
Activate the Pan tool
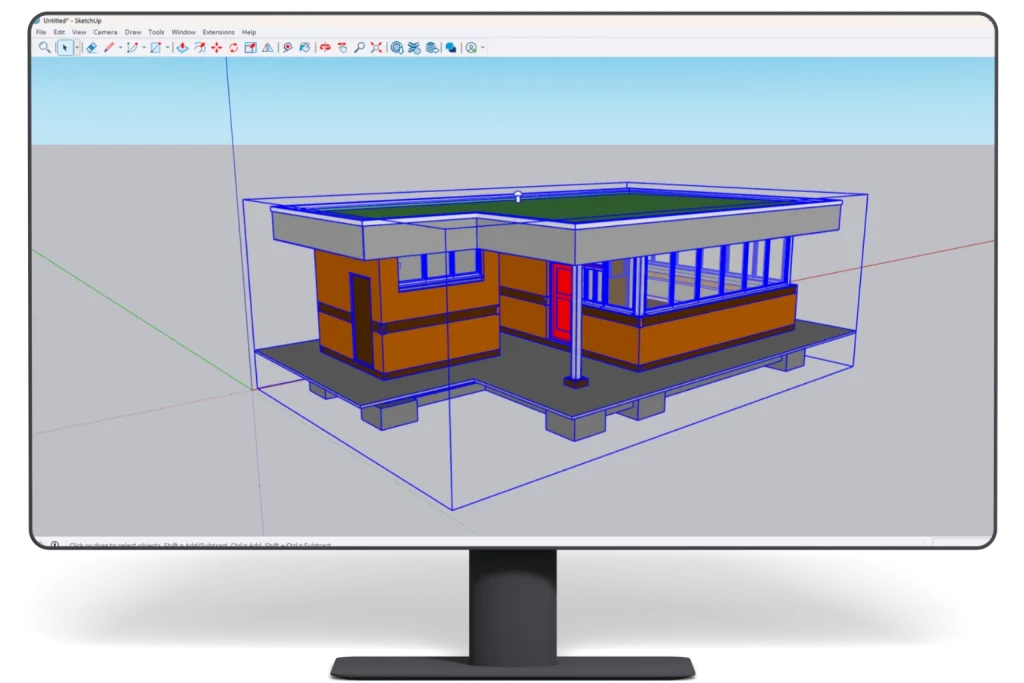[x=342, y=47]
